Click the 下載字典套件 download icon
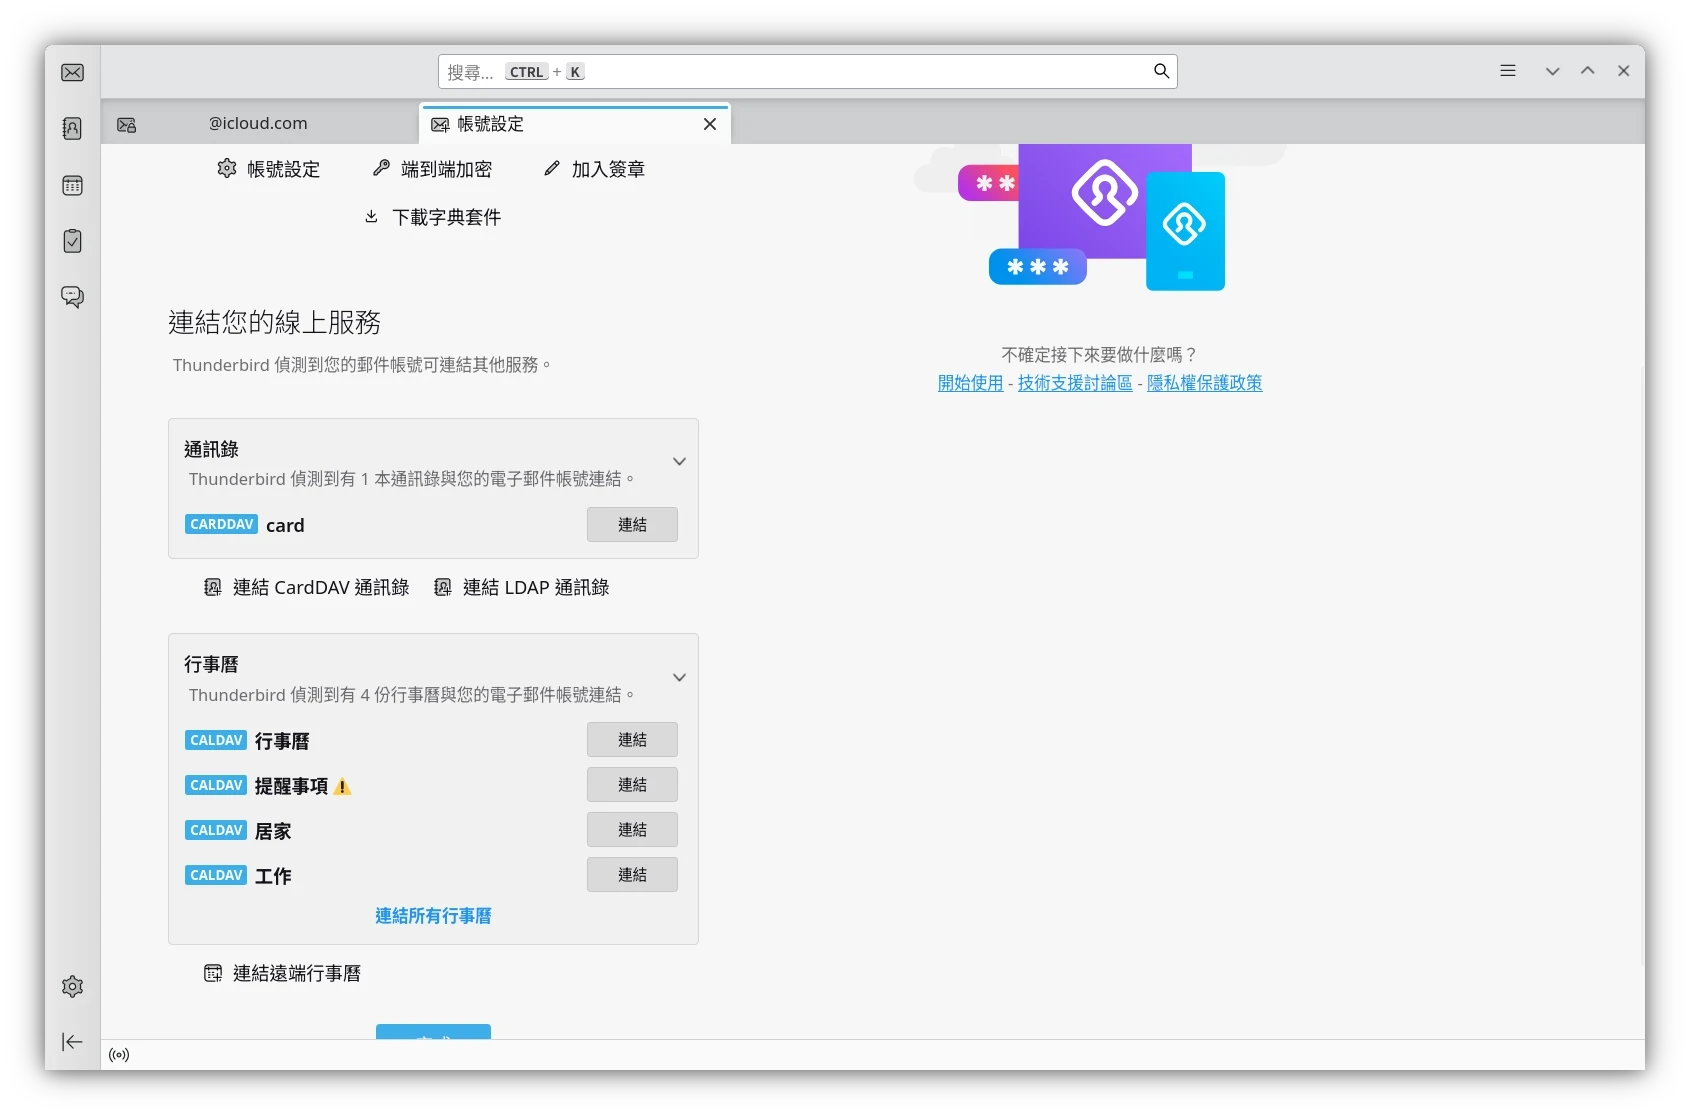 click(371, 217)
